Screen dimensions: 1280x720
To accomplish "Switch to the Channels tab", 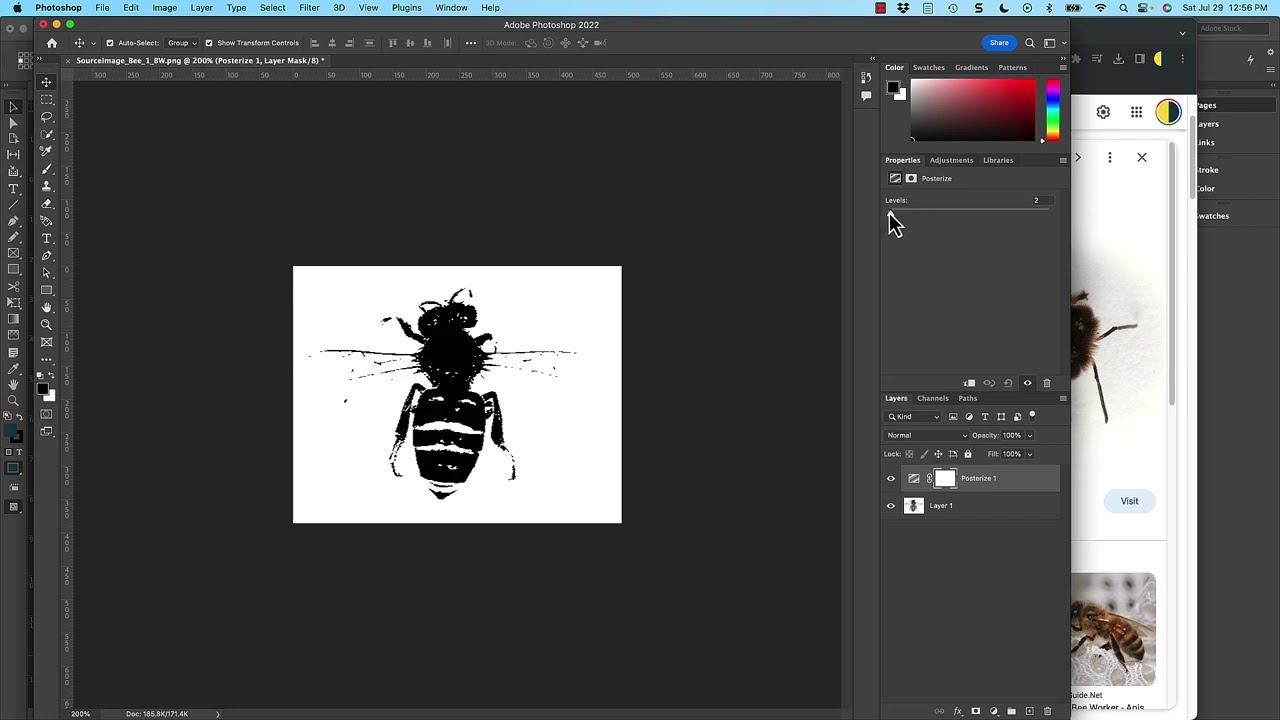I will tap(932, 398).
